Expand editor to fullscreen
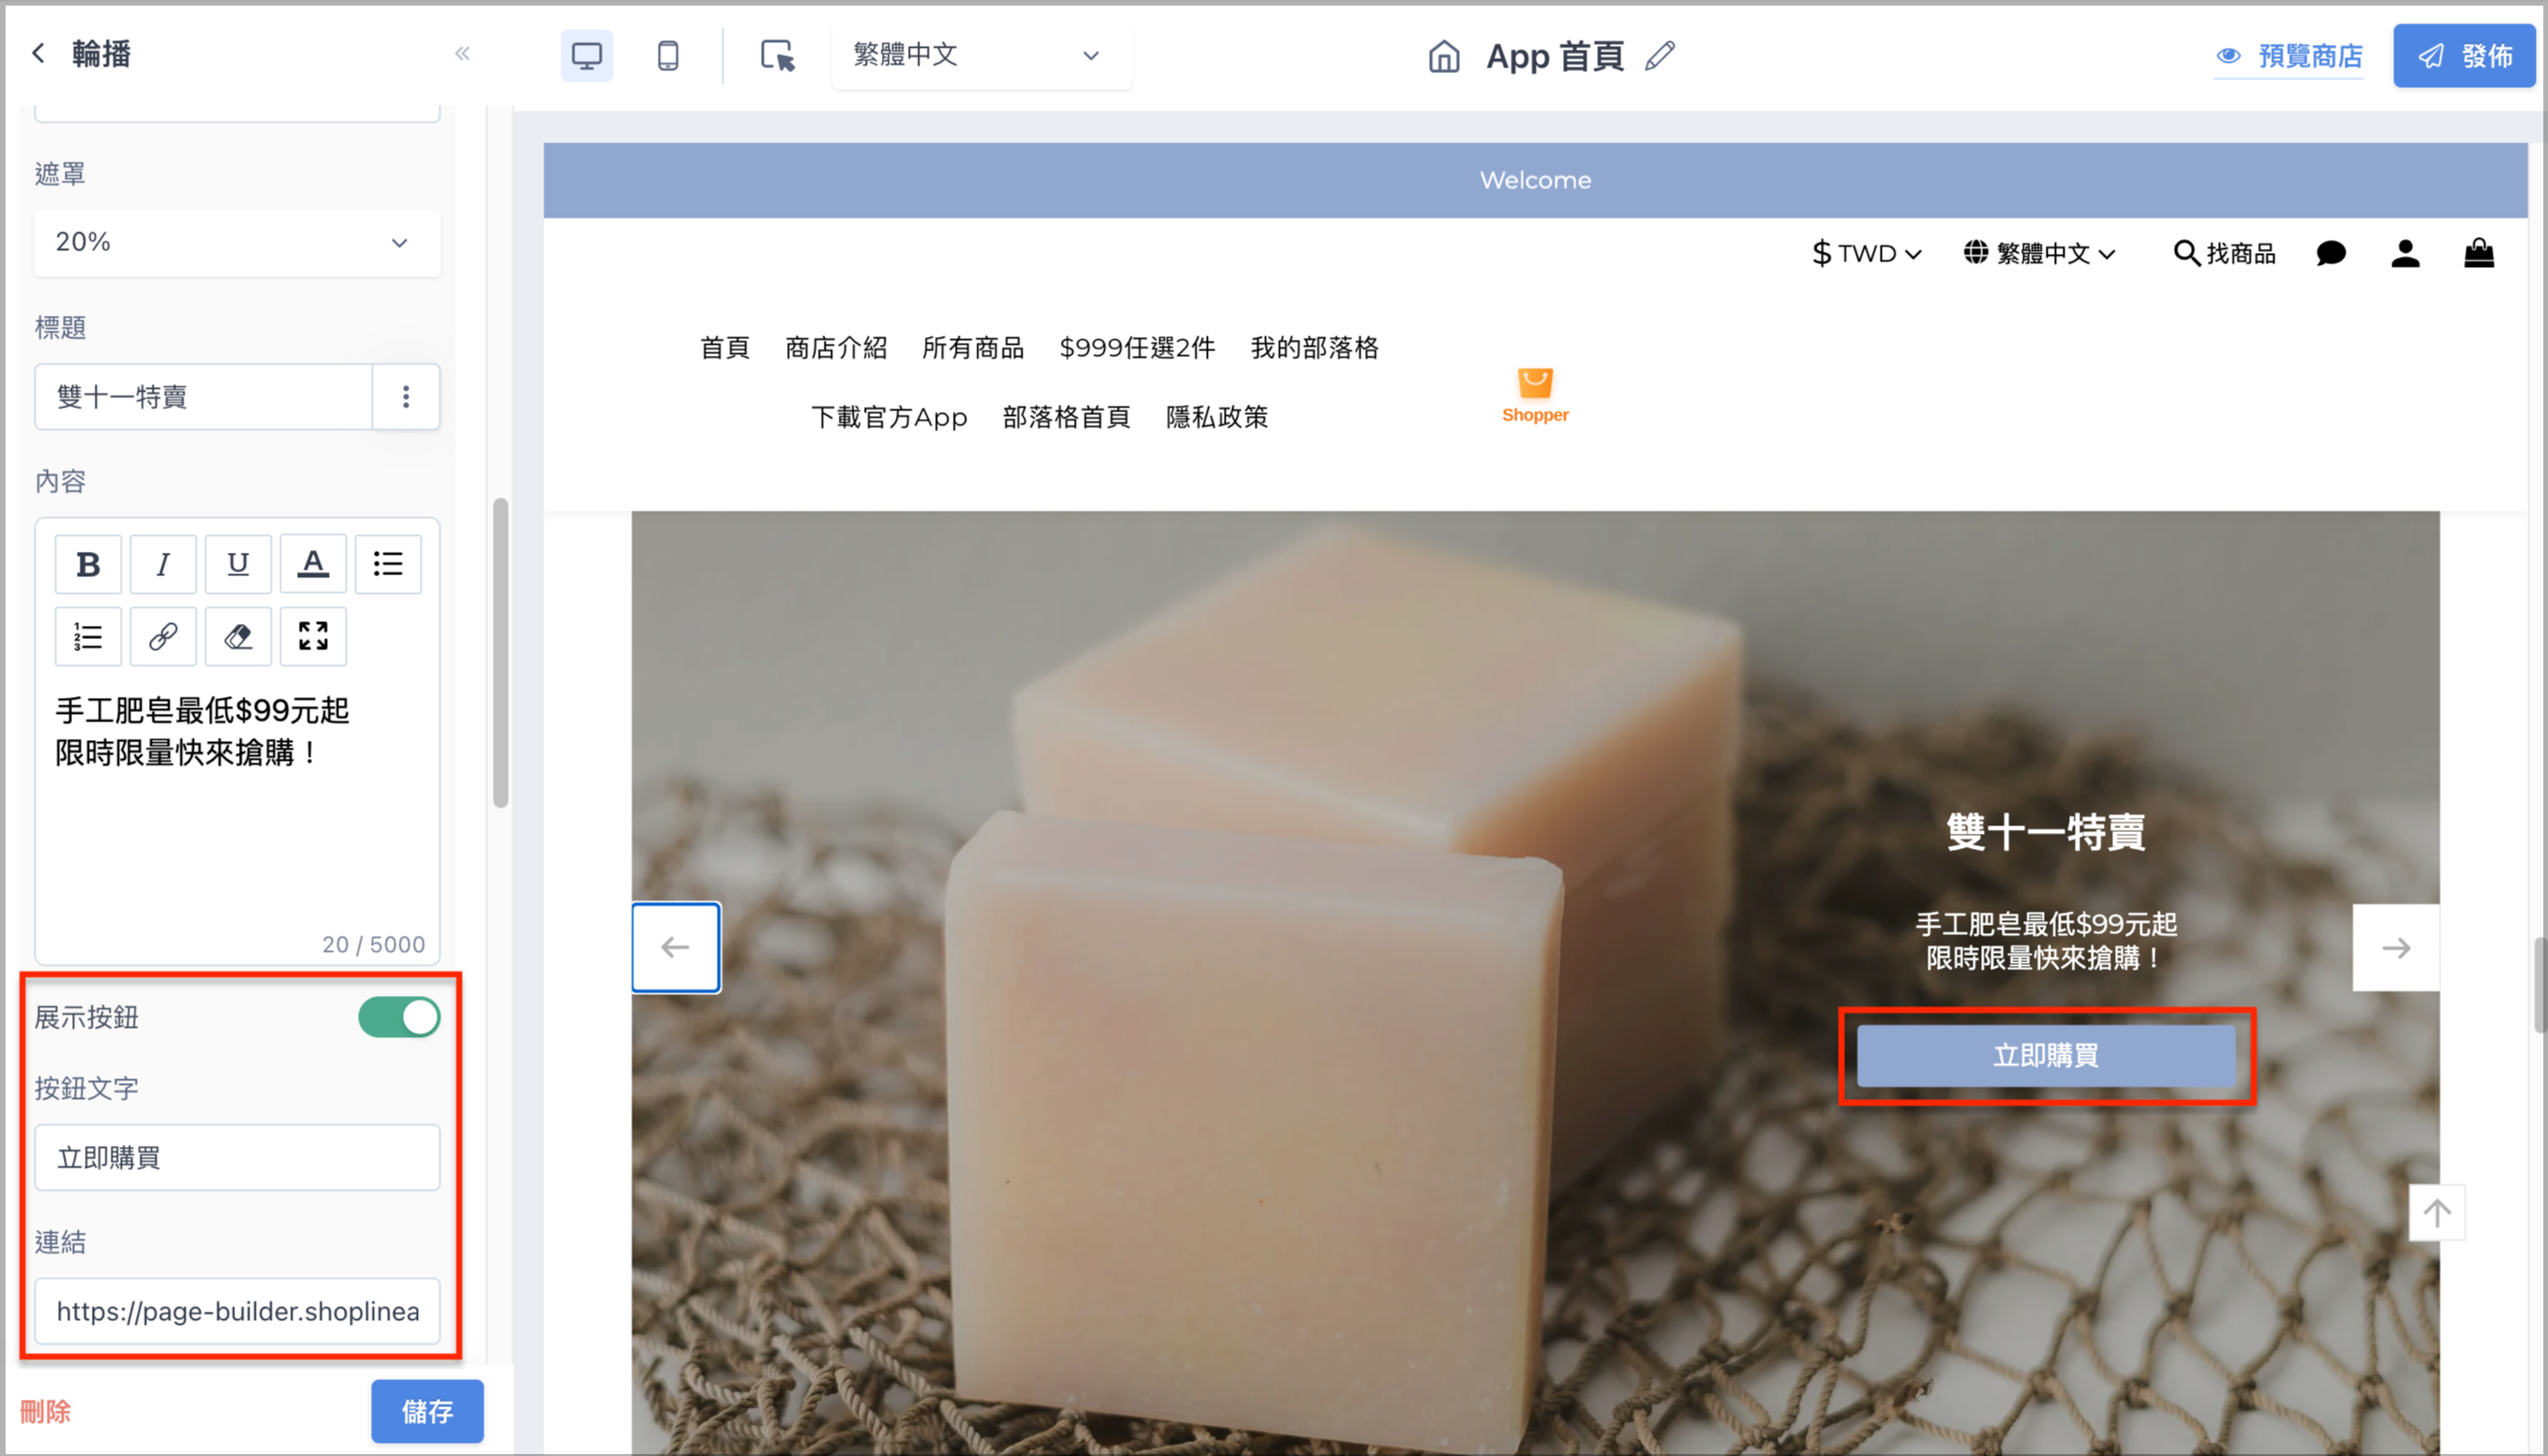Viewport: 2548px width, 1456px height. (313, 636)
